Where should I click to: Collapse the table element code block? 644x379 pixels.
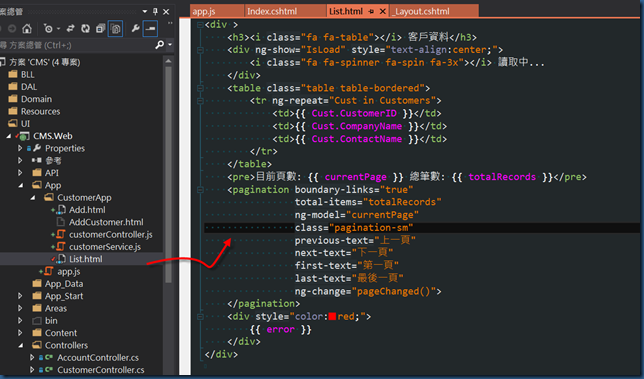(200, 88)
